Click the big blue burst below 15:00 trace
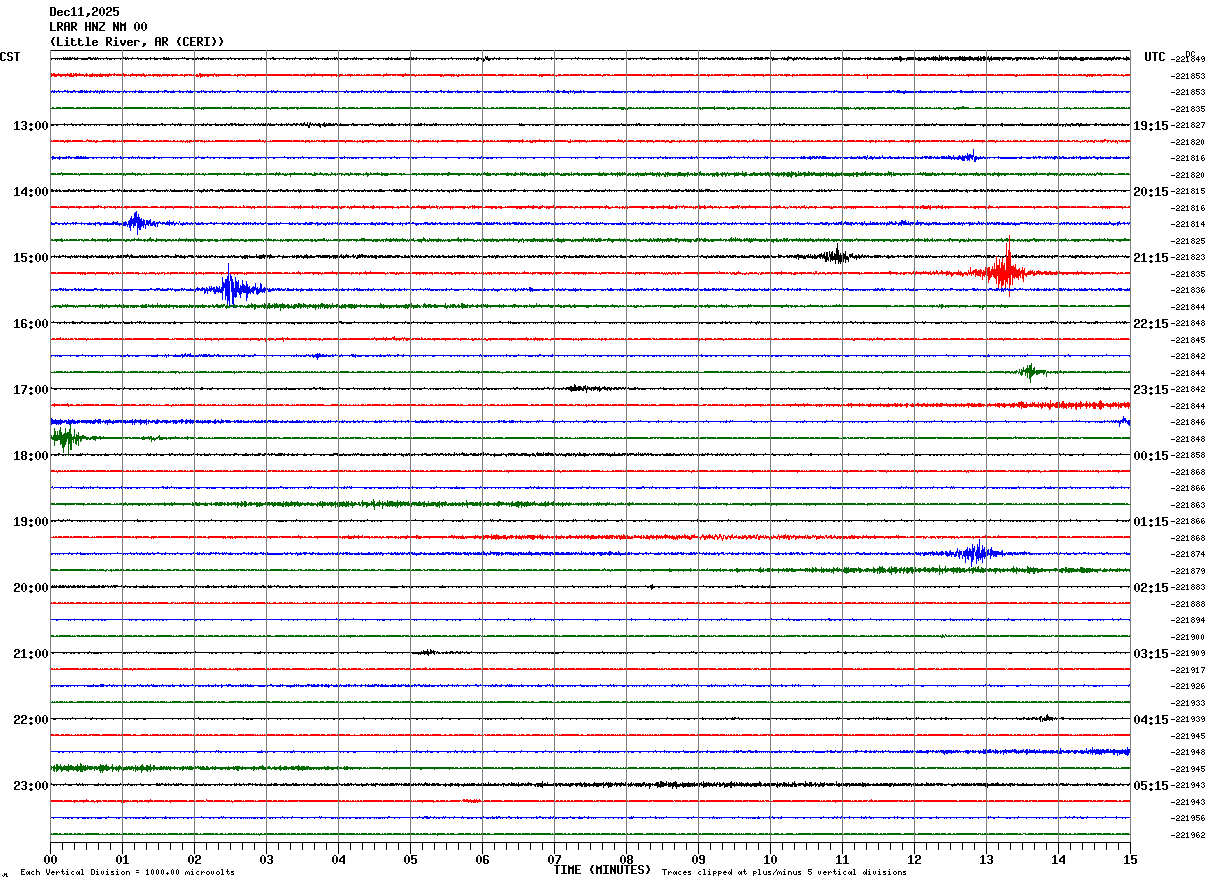1210x886 pixels. point(231,289)
